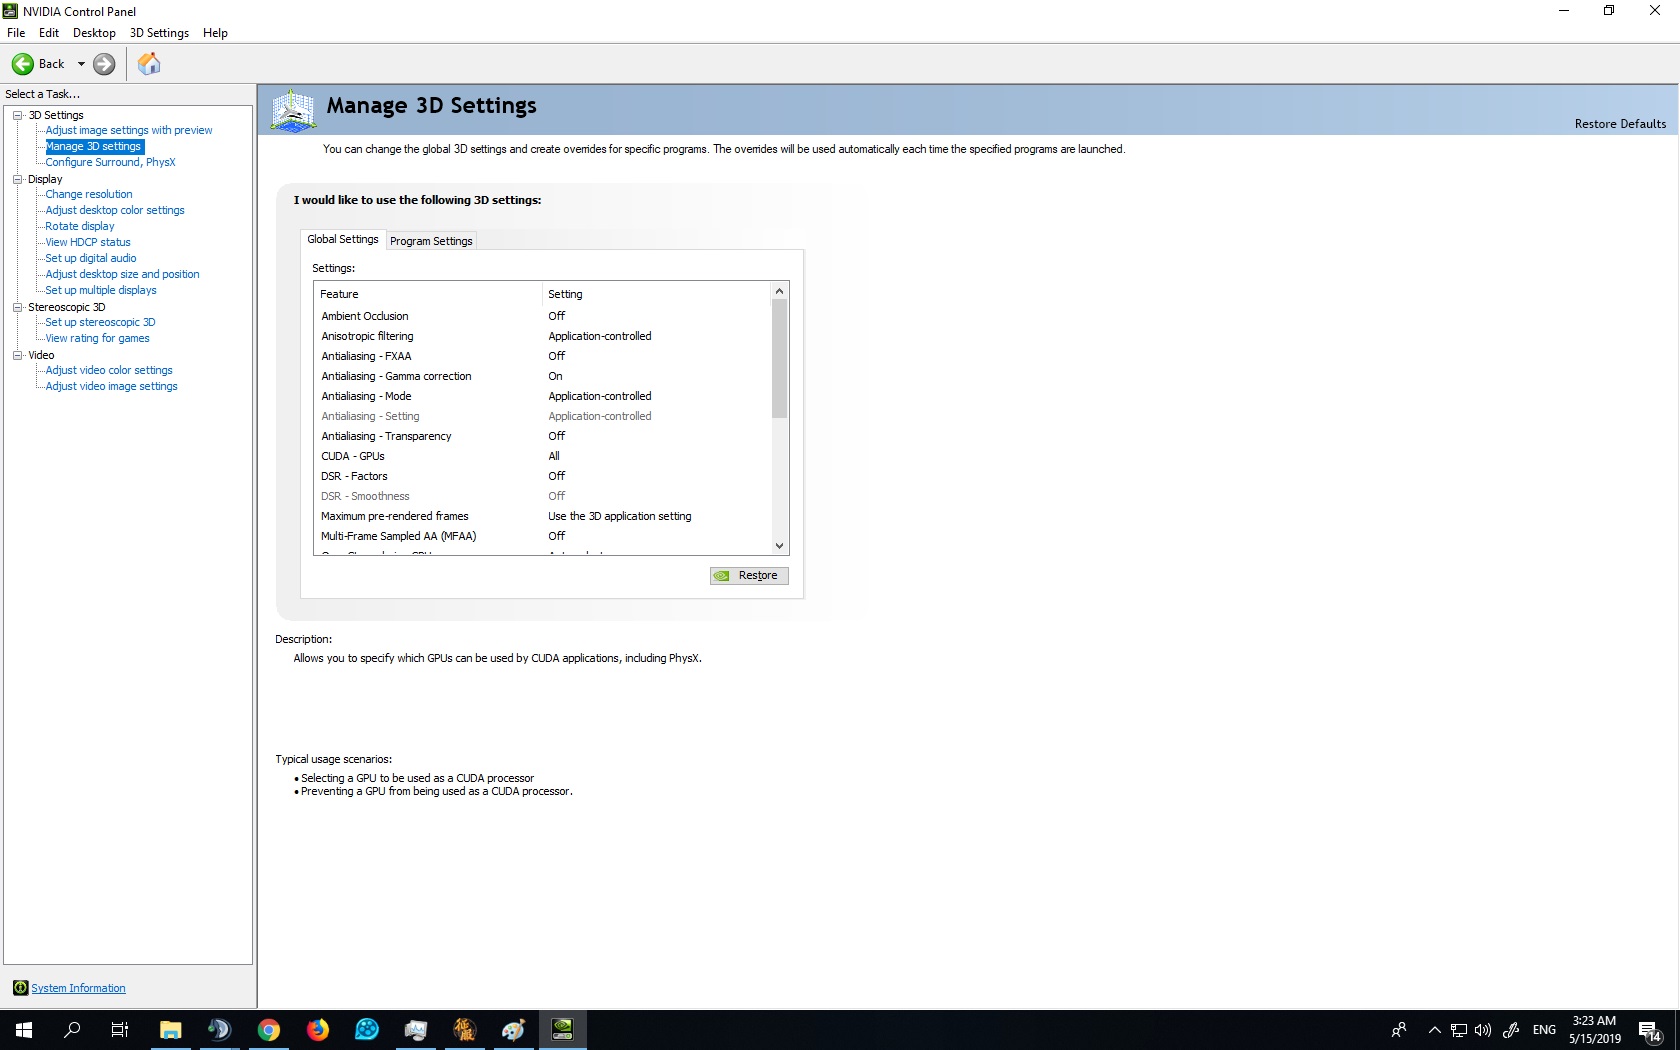Click the settings list scroll down arrow
The height and width of the screenshot is (1050, 1680).
pos(779,546)
